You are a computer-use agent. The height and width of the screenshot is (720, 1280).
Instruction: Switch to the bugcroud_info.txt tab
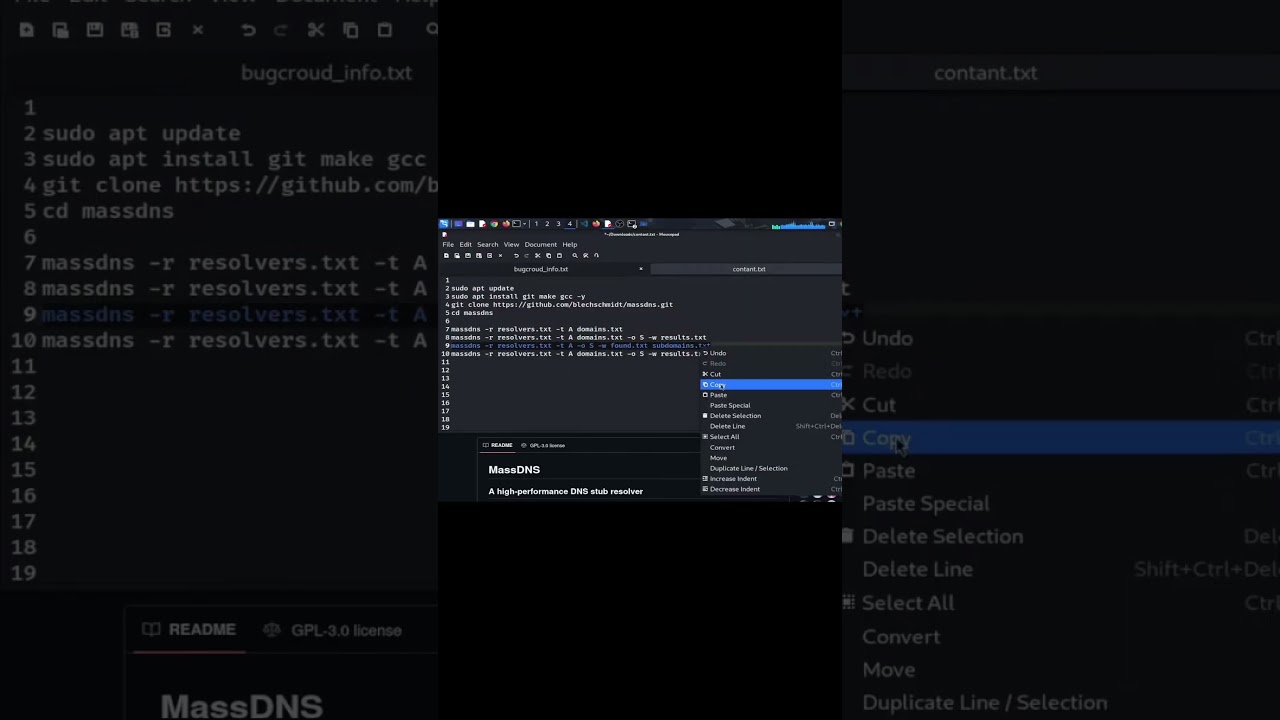click(541, 269)
